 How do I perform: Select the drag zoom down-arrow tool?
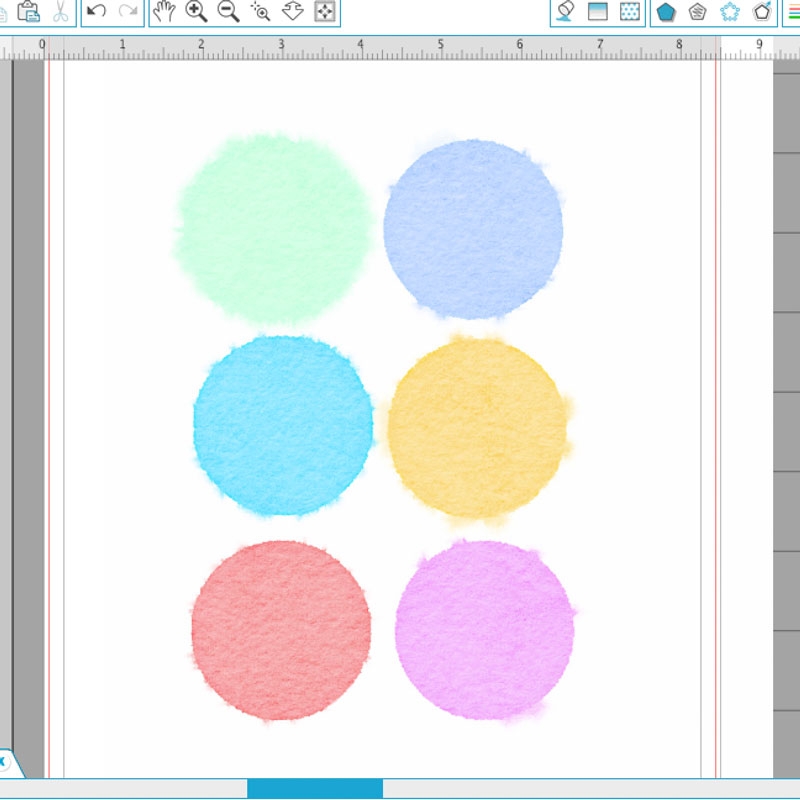(x=293, y=11)
